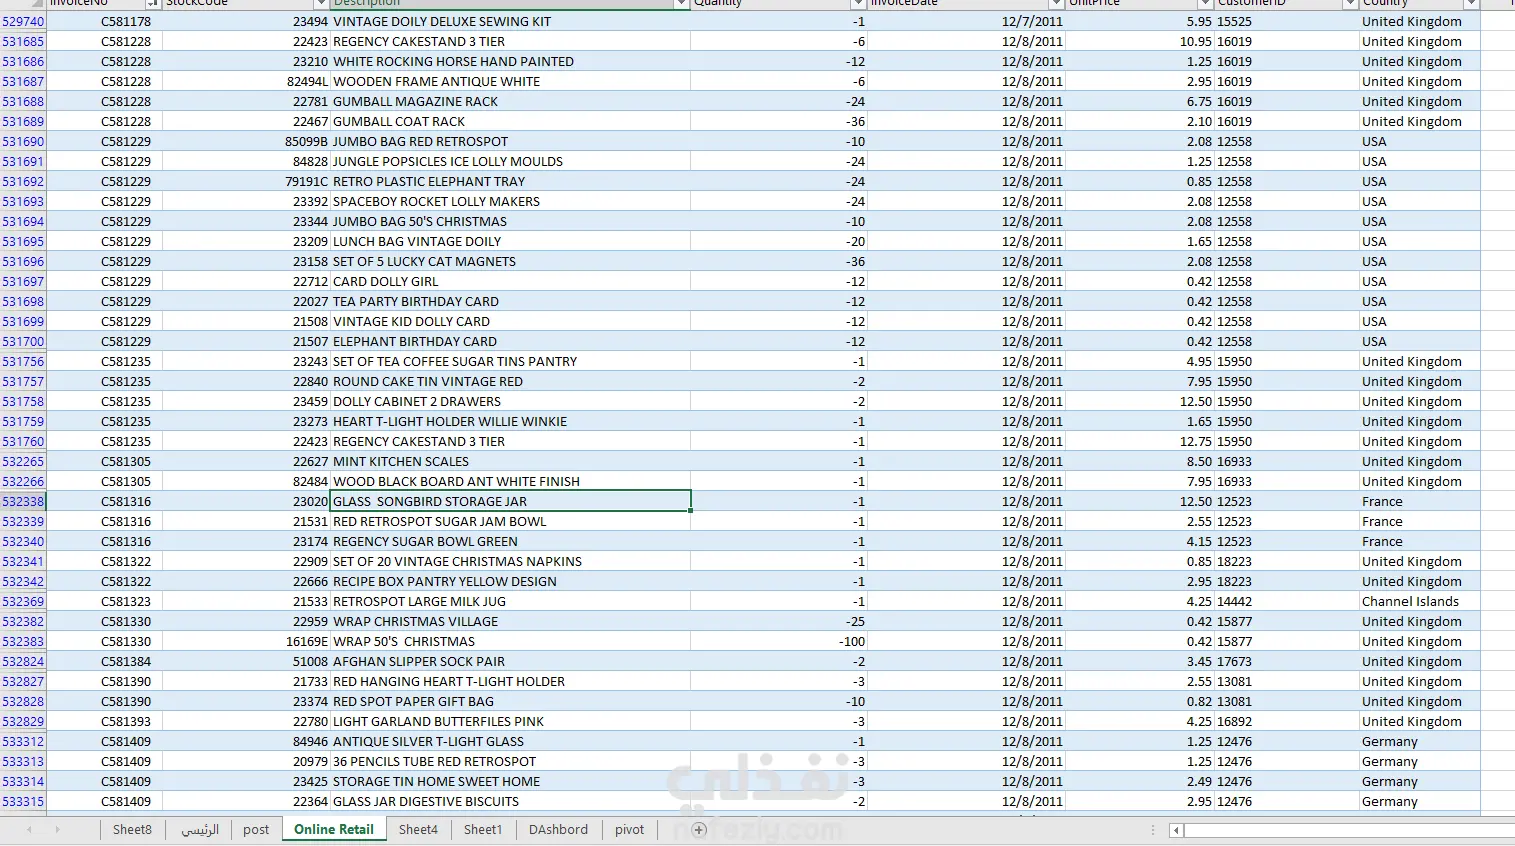
Task: Select stock code cell 85099B
Action: tap(246, 141)
